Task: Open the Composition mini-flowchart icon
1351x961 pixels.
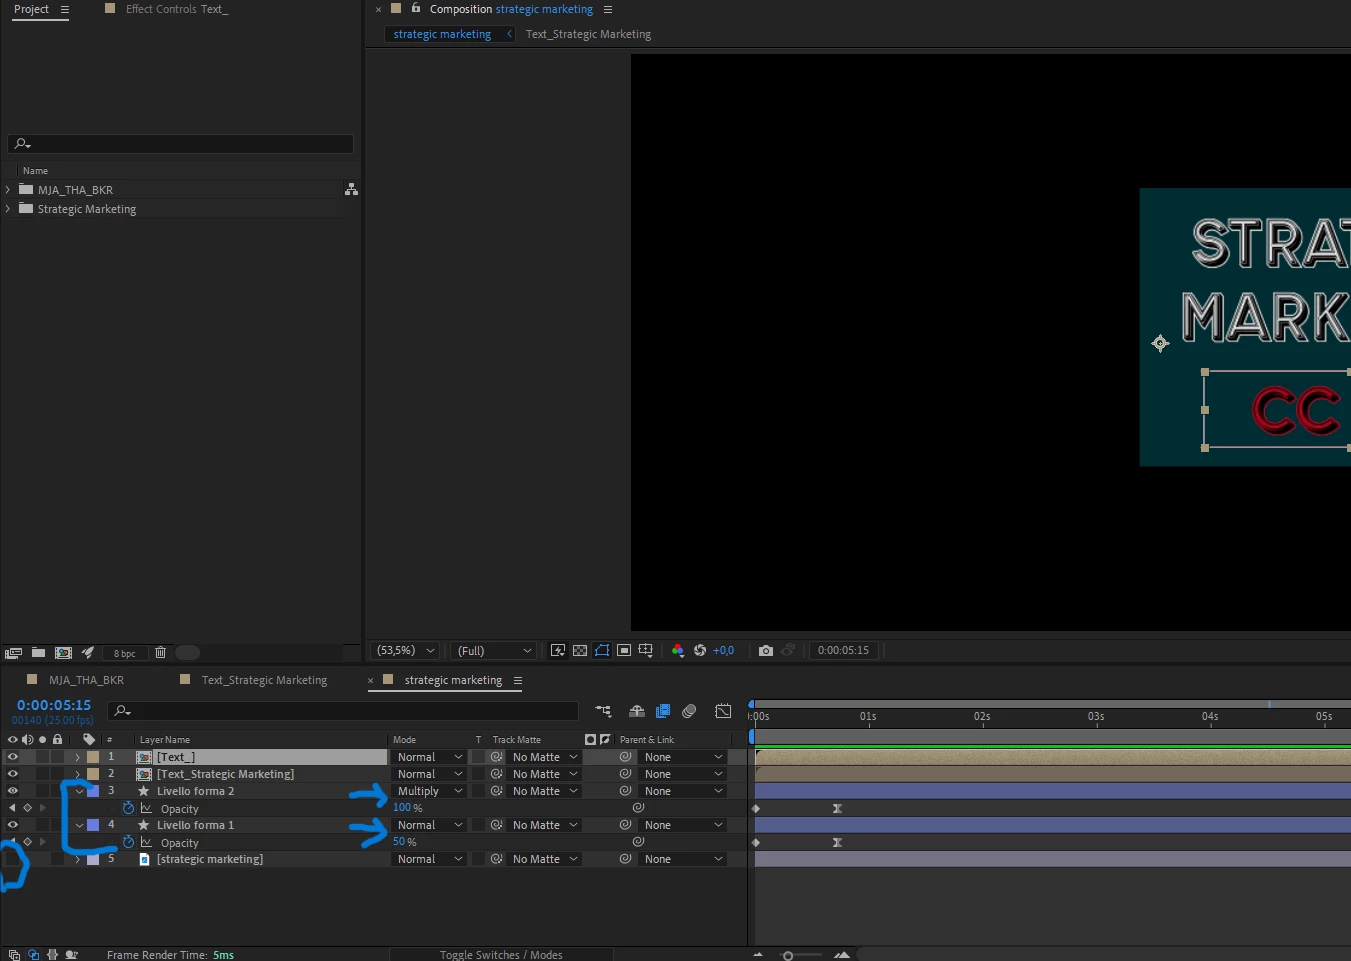Action: tap(603, 711)
